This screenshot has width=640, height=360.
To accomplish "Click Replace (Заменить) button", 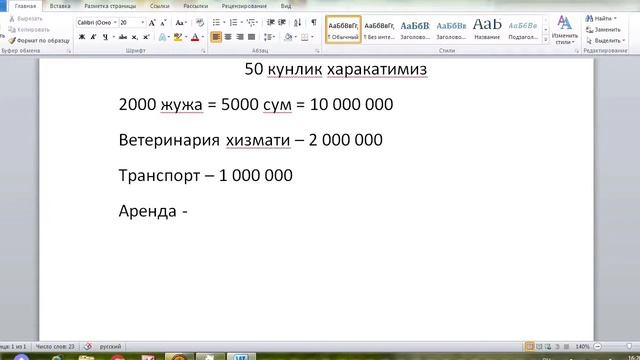I will tap(603, 29).
